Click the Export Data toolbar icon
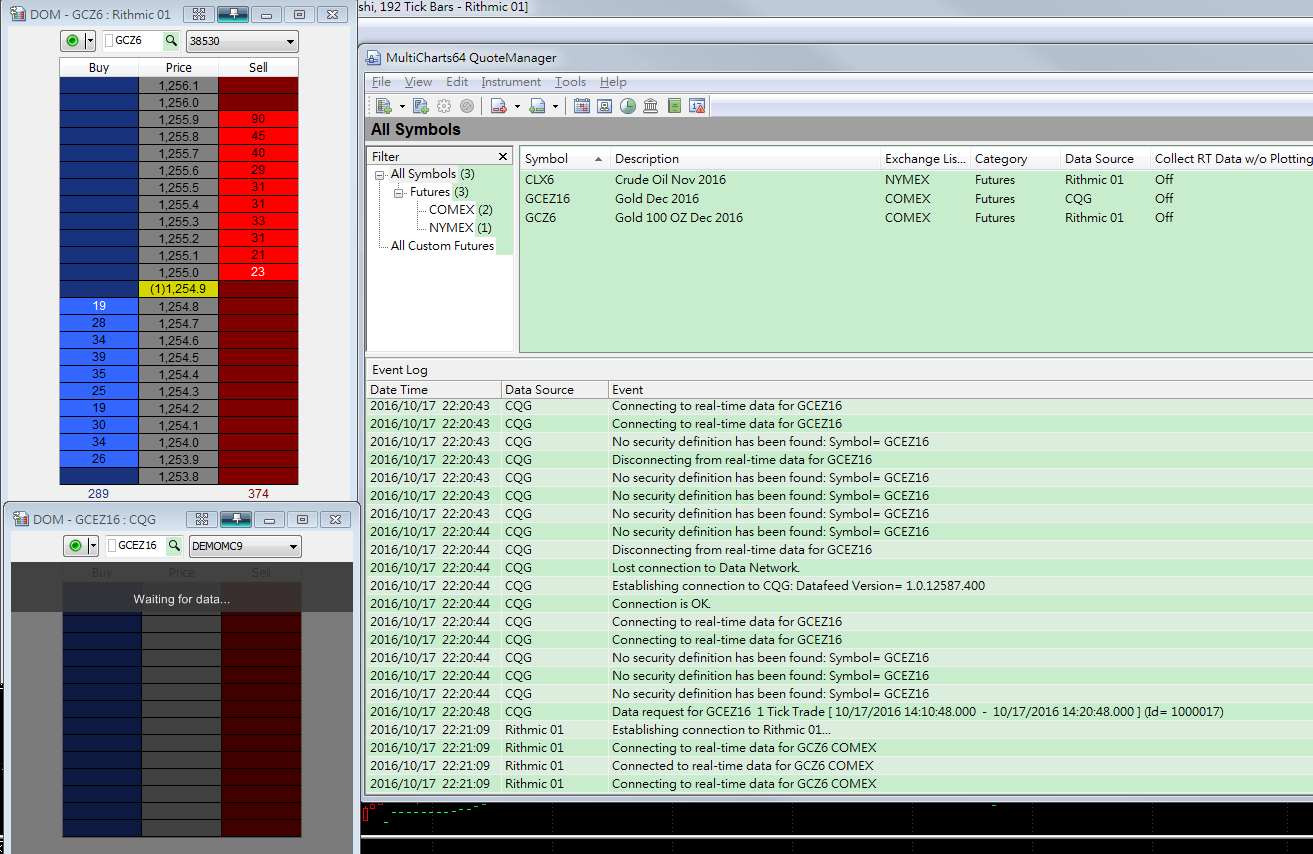1313x854 pixels. (x=499, y=106)
